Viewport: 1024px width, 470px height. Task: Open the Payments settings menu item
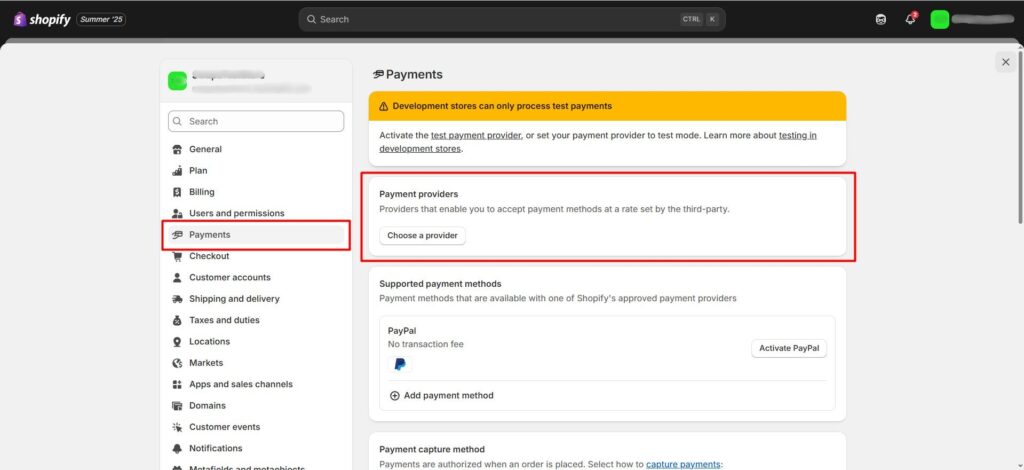209,235
